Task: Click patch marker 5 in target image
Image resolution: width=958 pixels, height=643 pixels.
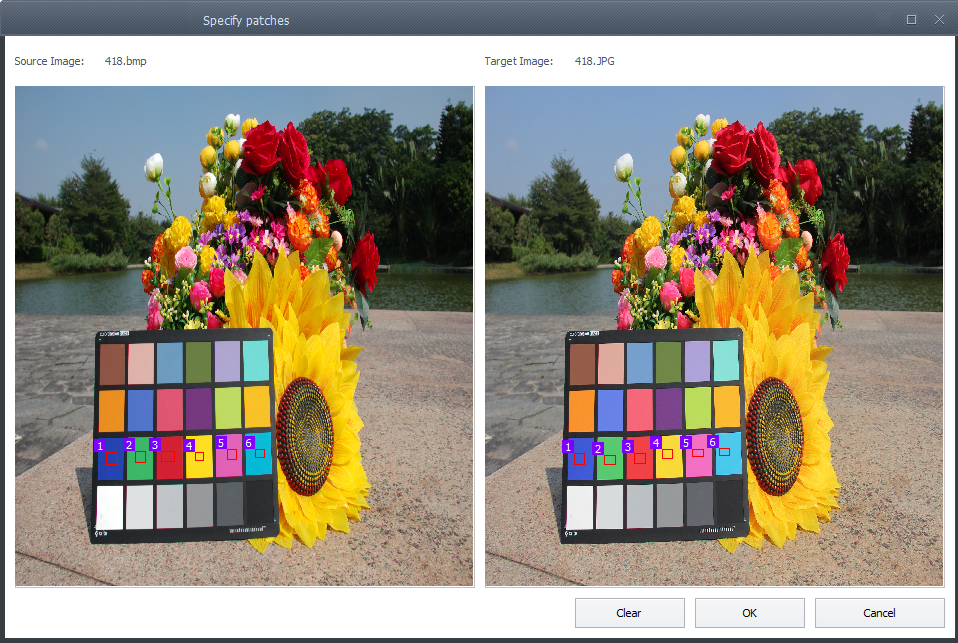Action: [698, 453]
